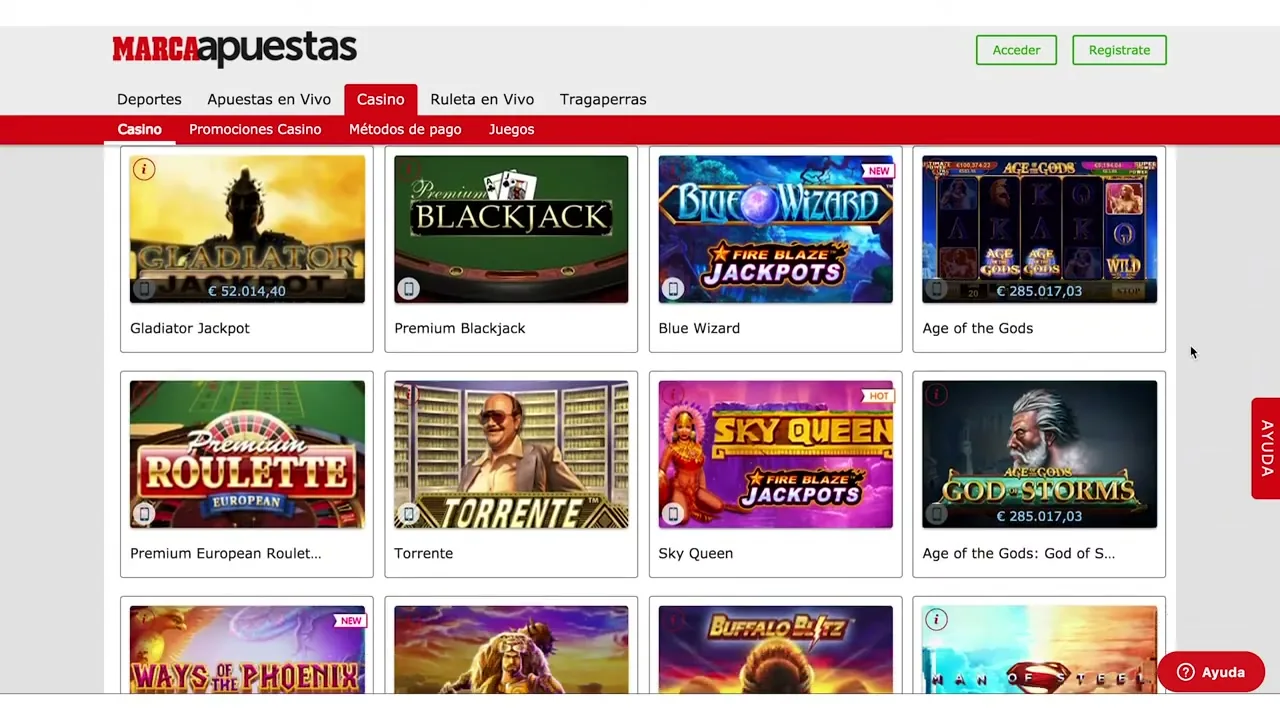The height and width of the screenshot is (720, 1280).
Task: Click the info icon on Gladiator Jackpot
Action: pyautogui.click(x=144, y=170)
